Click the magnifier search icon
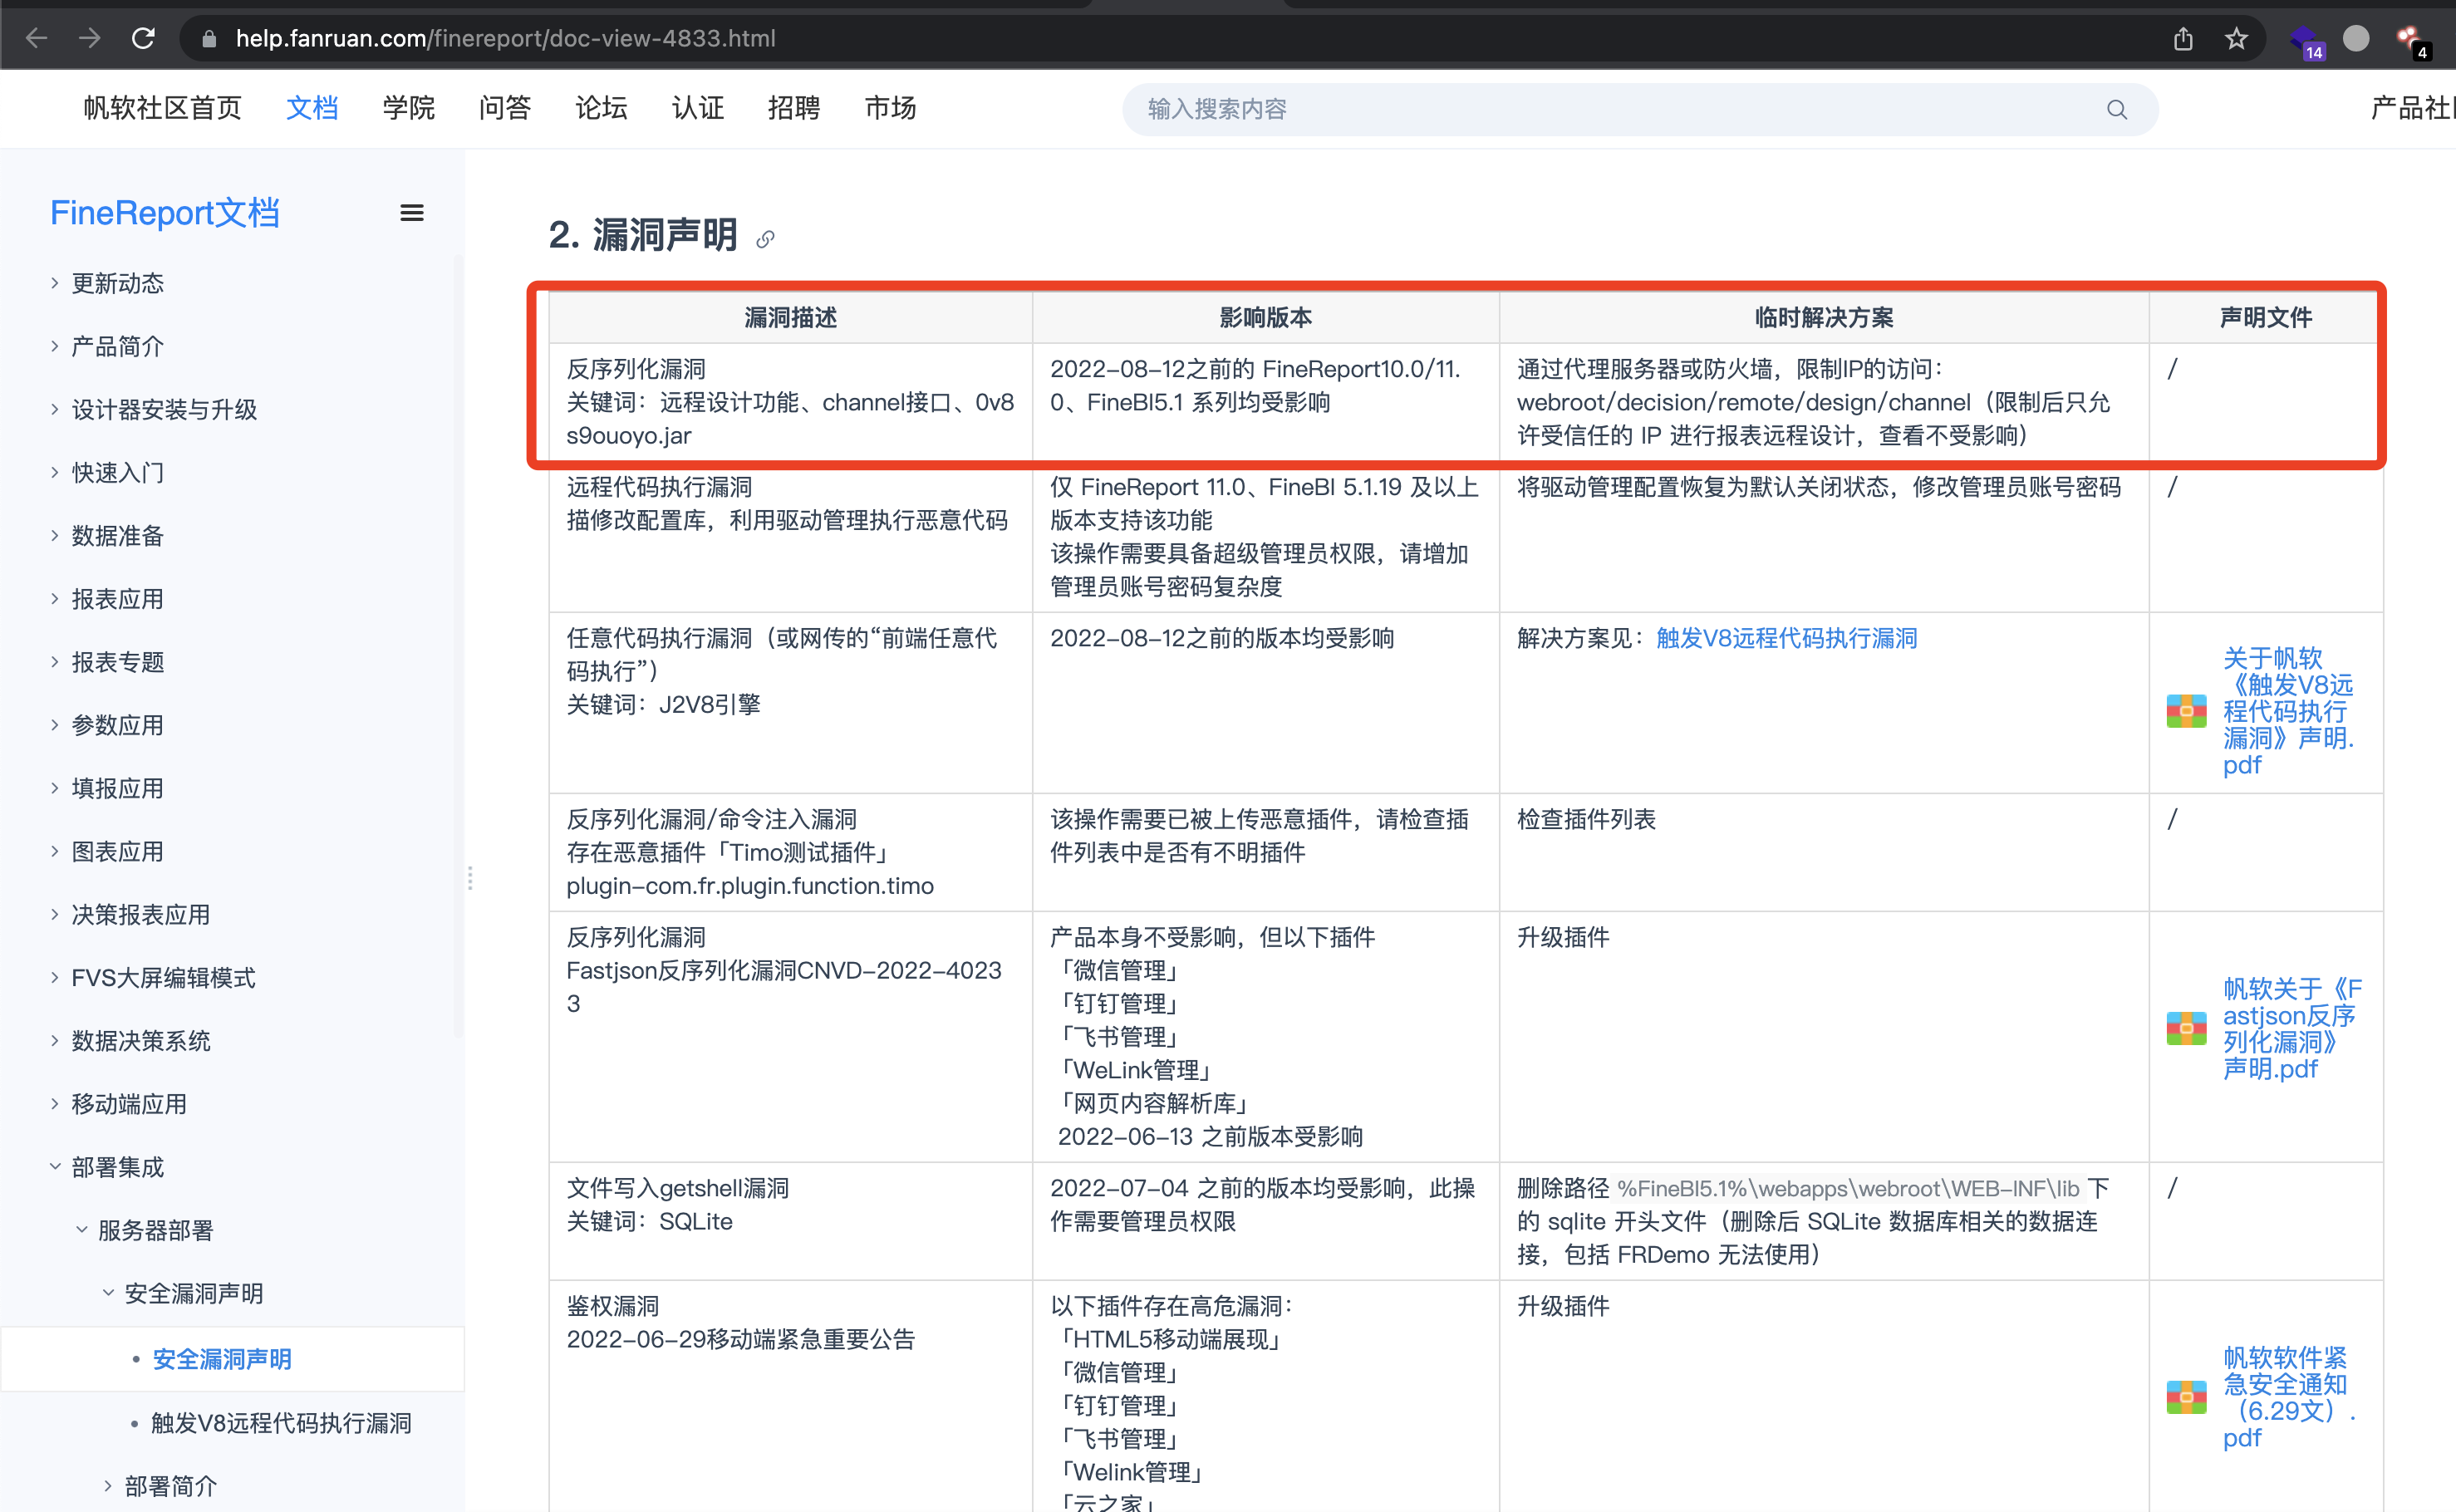The image size is (2456, 1512). [x=2116, y=109]
